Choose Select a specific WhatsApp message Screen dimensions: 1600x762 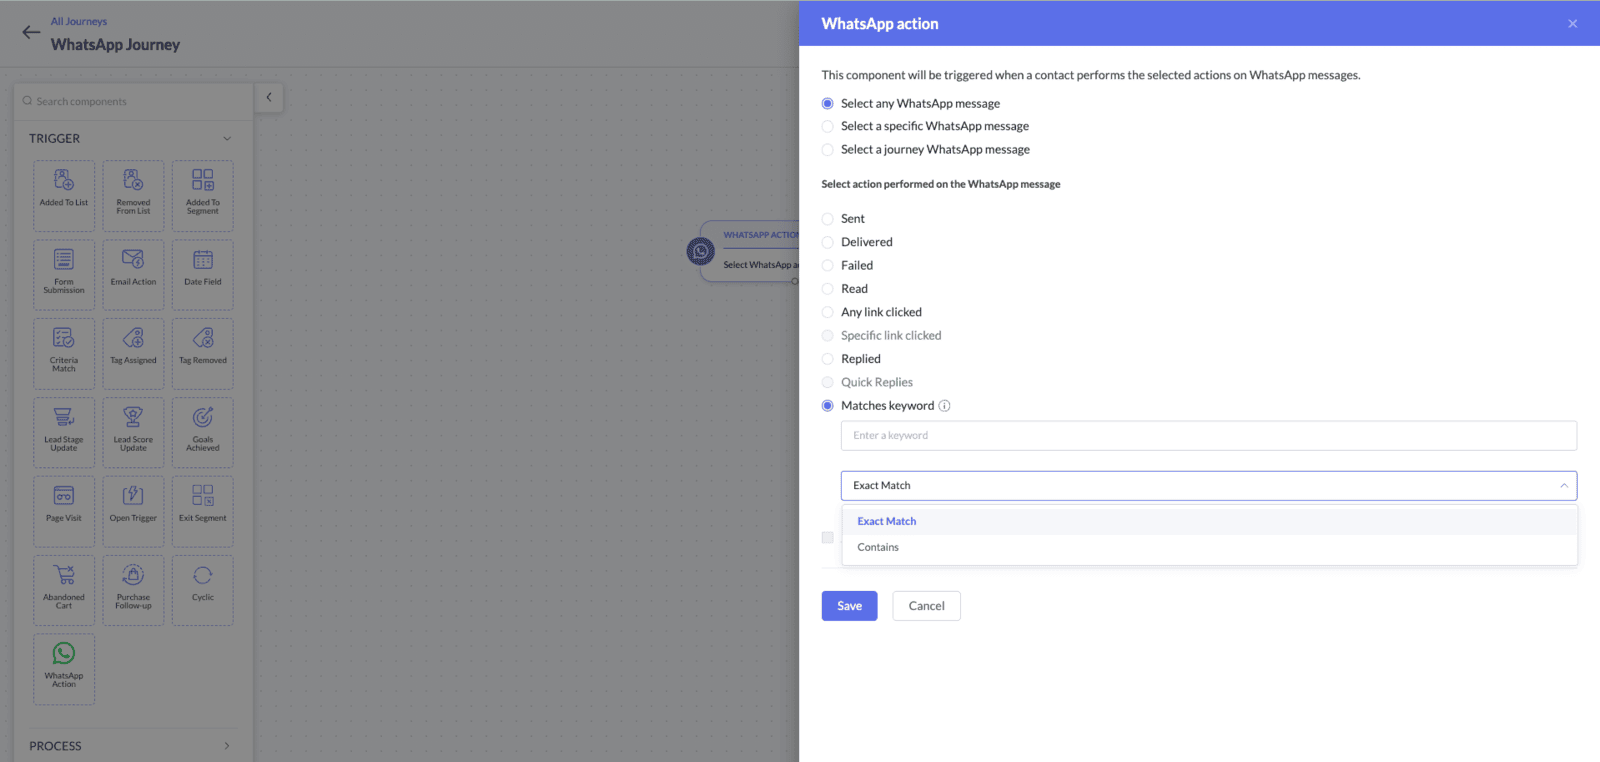click(827, 126)
